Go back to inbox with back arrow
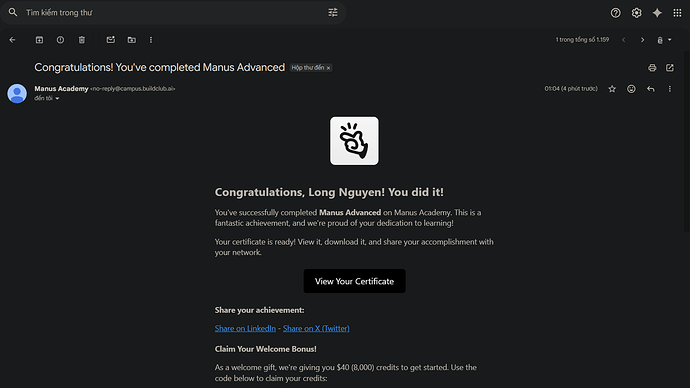 [x=12, y=40]
